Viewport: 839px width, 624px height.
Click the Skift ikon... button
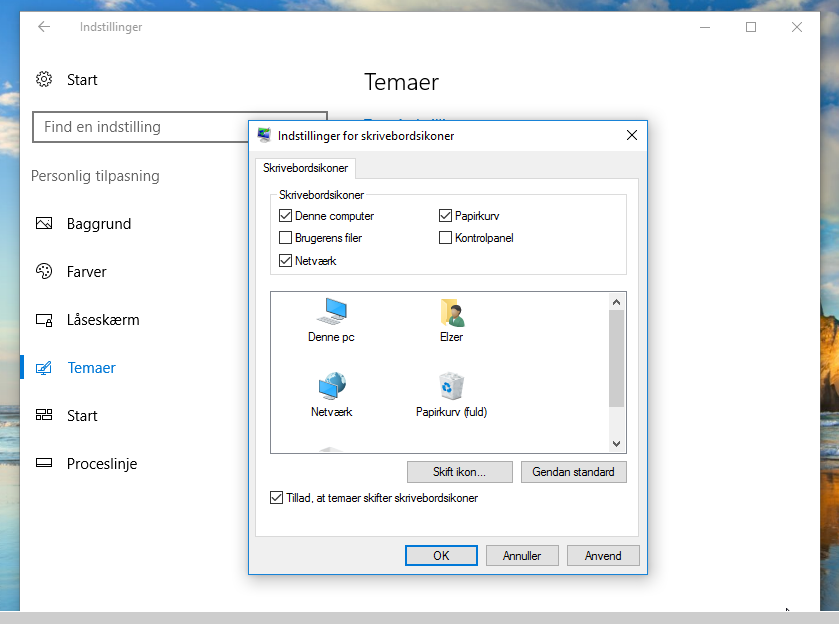coord(460,472)
